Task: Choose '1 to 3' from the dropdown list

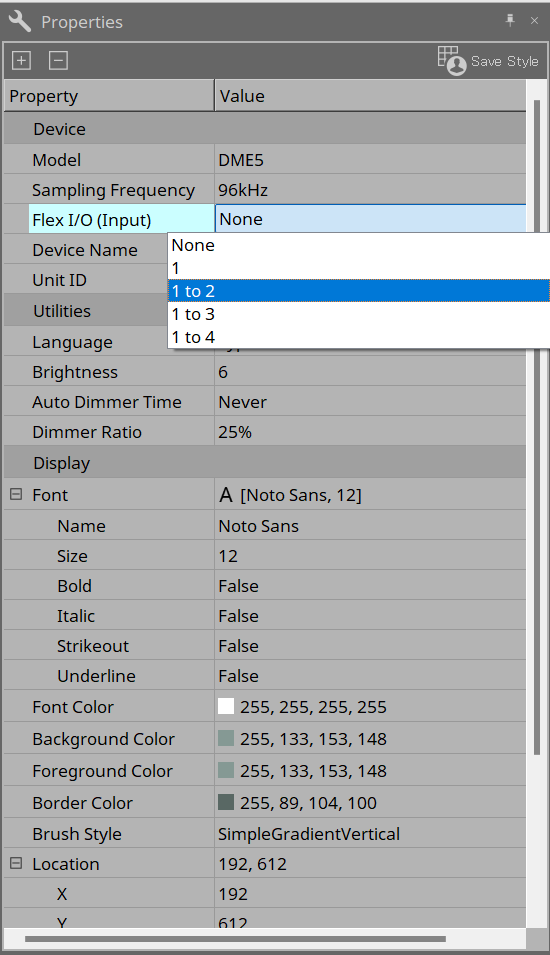Action: (359, 314)
